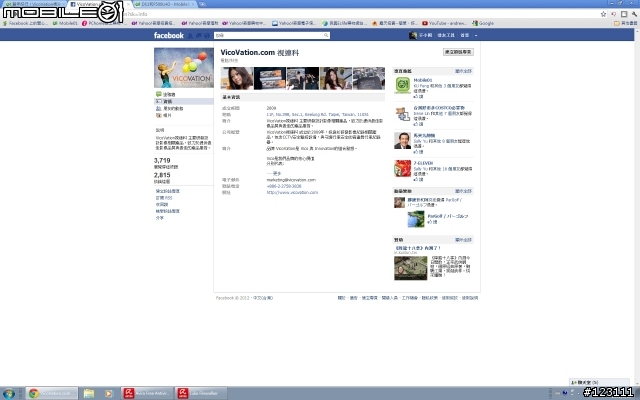This screenshot has width=640, height=400.
Task: Click the new tab button in Chrome
Action: [202, 4]
